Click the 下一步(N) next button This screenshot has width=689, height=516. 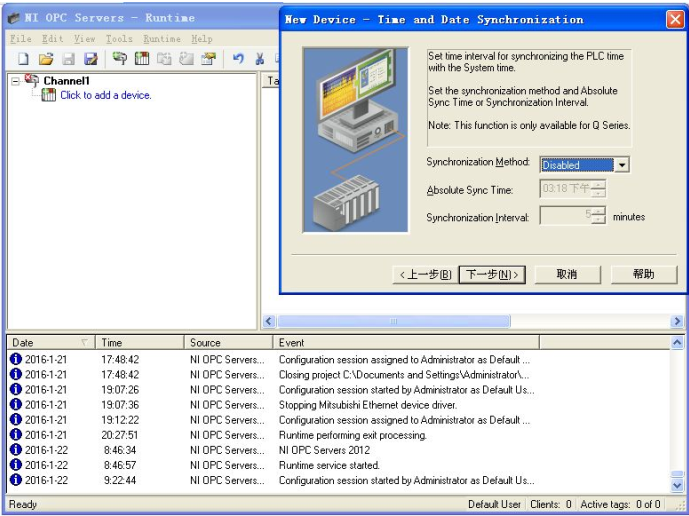point(492,275)
